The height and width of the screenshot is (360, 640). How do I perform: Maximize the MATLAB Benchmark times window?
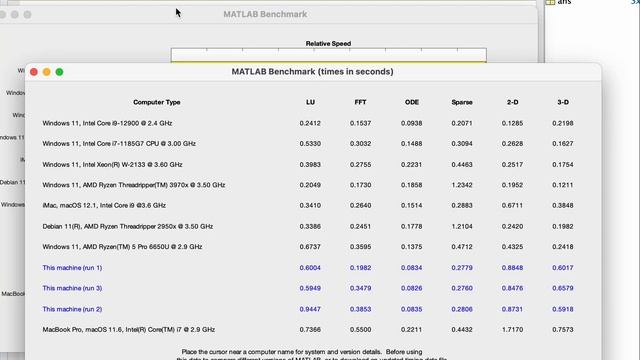tap(59, 72)
